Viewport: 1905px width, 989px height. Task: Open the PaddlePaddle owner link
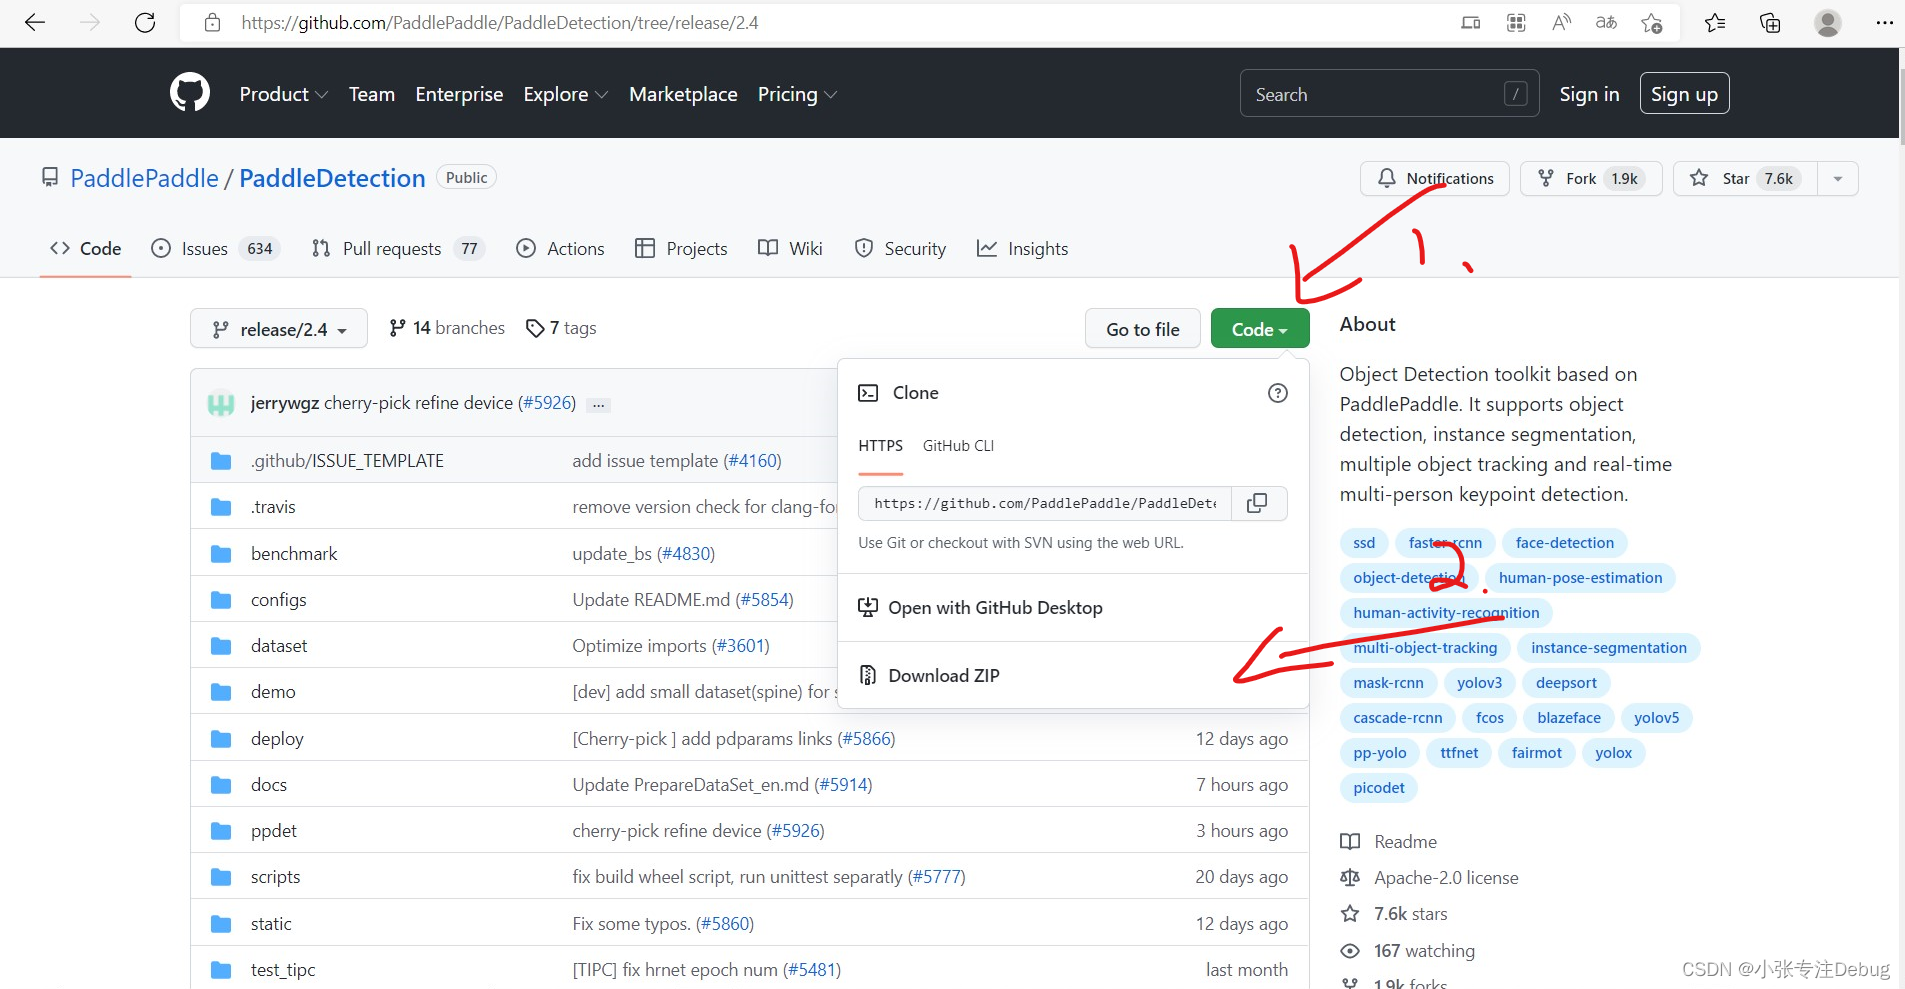tap(144, 178)
